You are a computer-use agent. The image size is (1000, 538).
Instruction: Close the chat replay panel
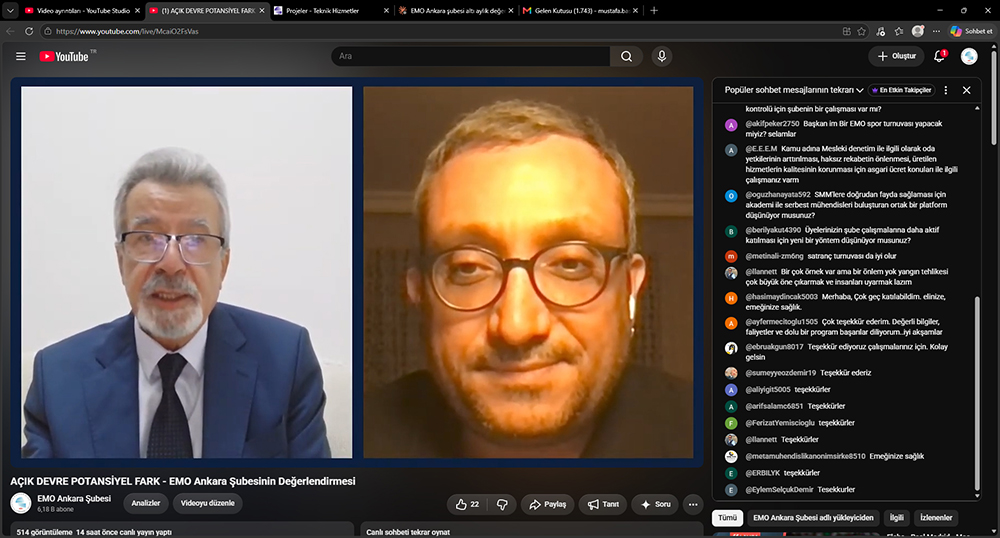967,91
